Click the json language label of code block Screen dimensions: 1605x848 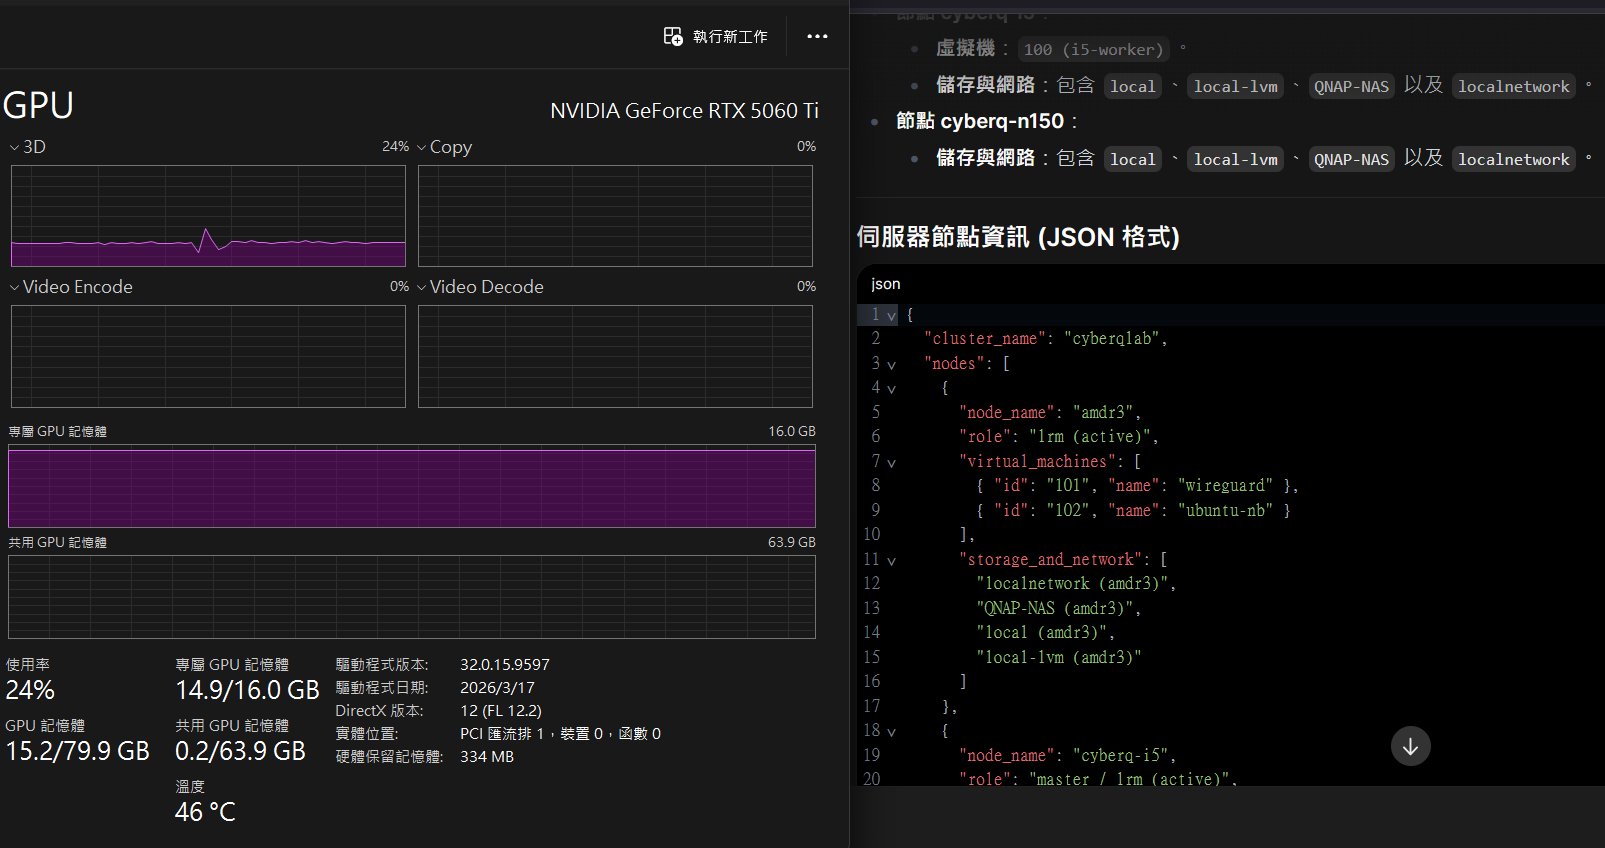click(885, 284)
